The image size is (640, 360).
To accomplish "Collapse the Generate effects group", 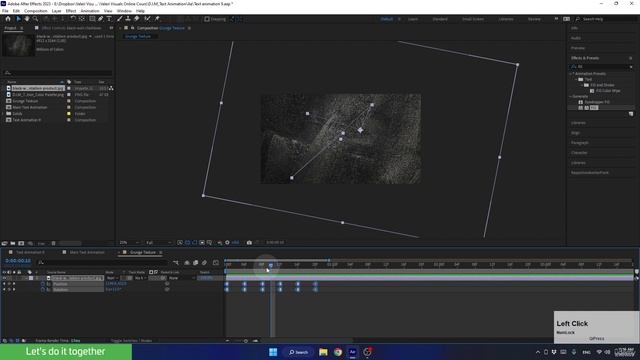I will [x=571, y=97].
